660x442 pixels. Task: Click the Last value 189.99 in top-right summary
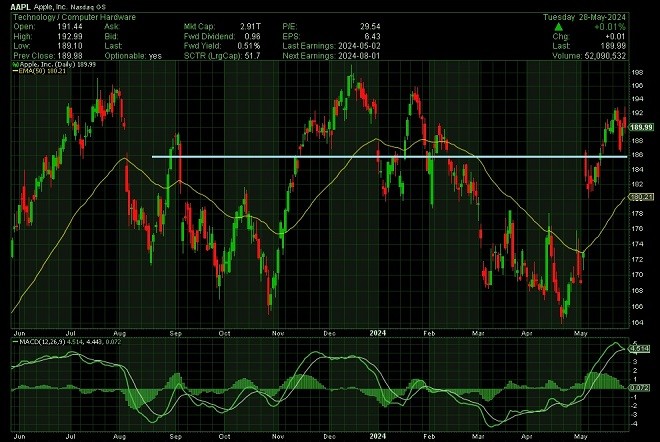(613, 46)
